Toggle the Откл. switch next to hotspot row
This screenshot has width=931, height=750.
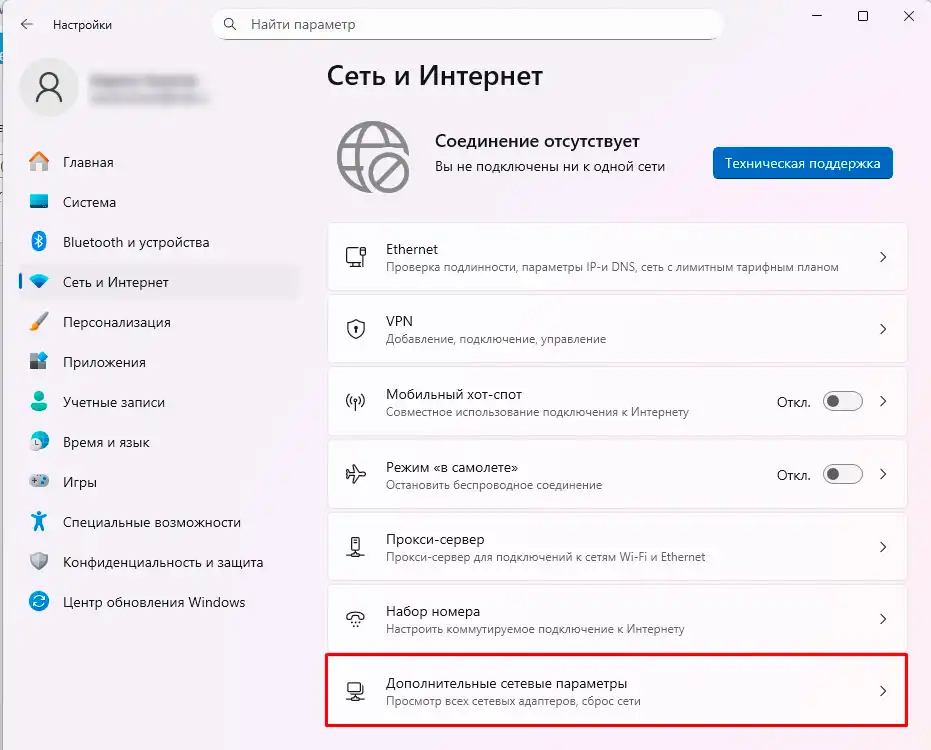tap(842, 401)
